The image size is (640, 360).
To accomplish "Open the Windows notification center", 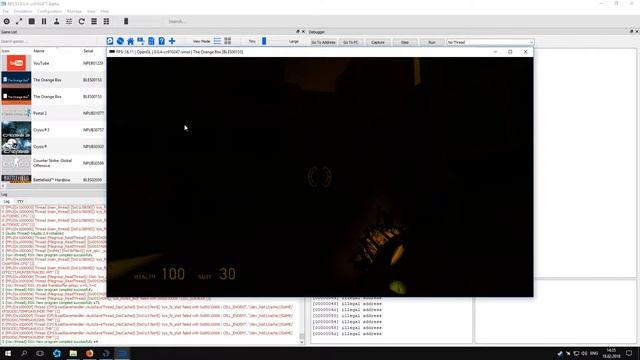I will point(629,353).
